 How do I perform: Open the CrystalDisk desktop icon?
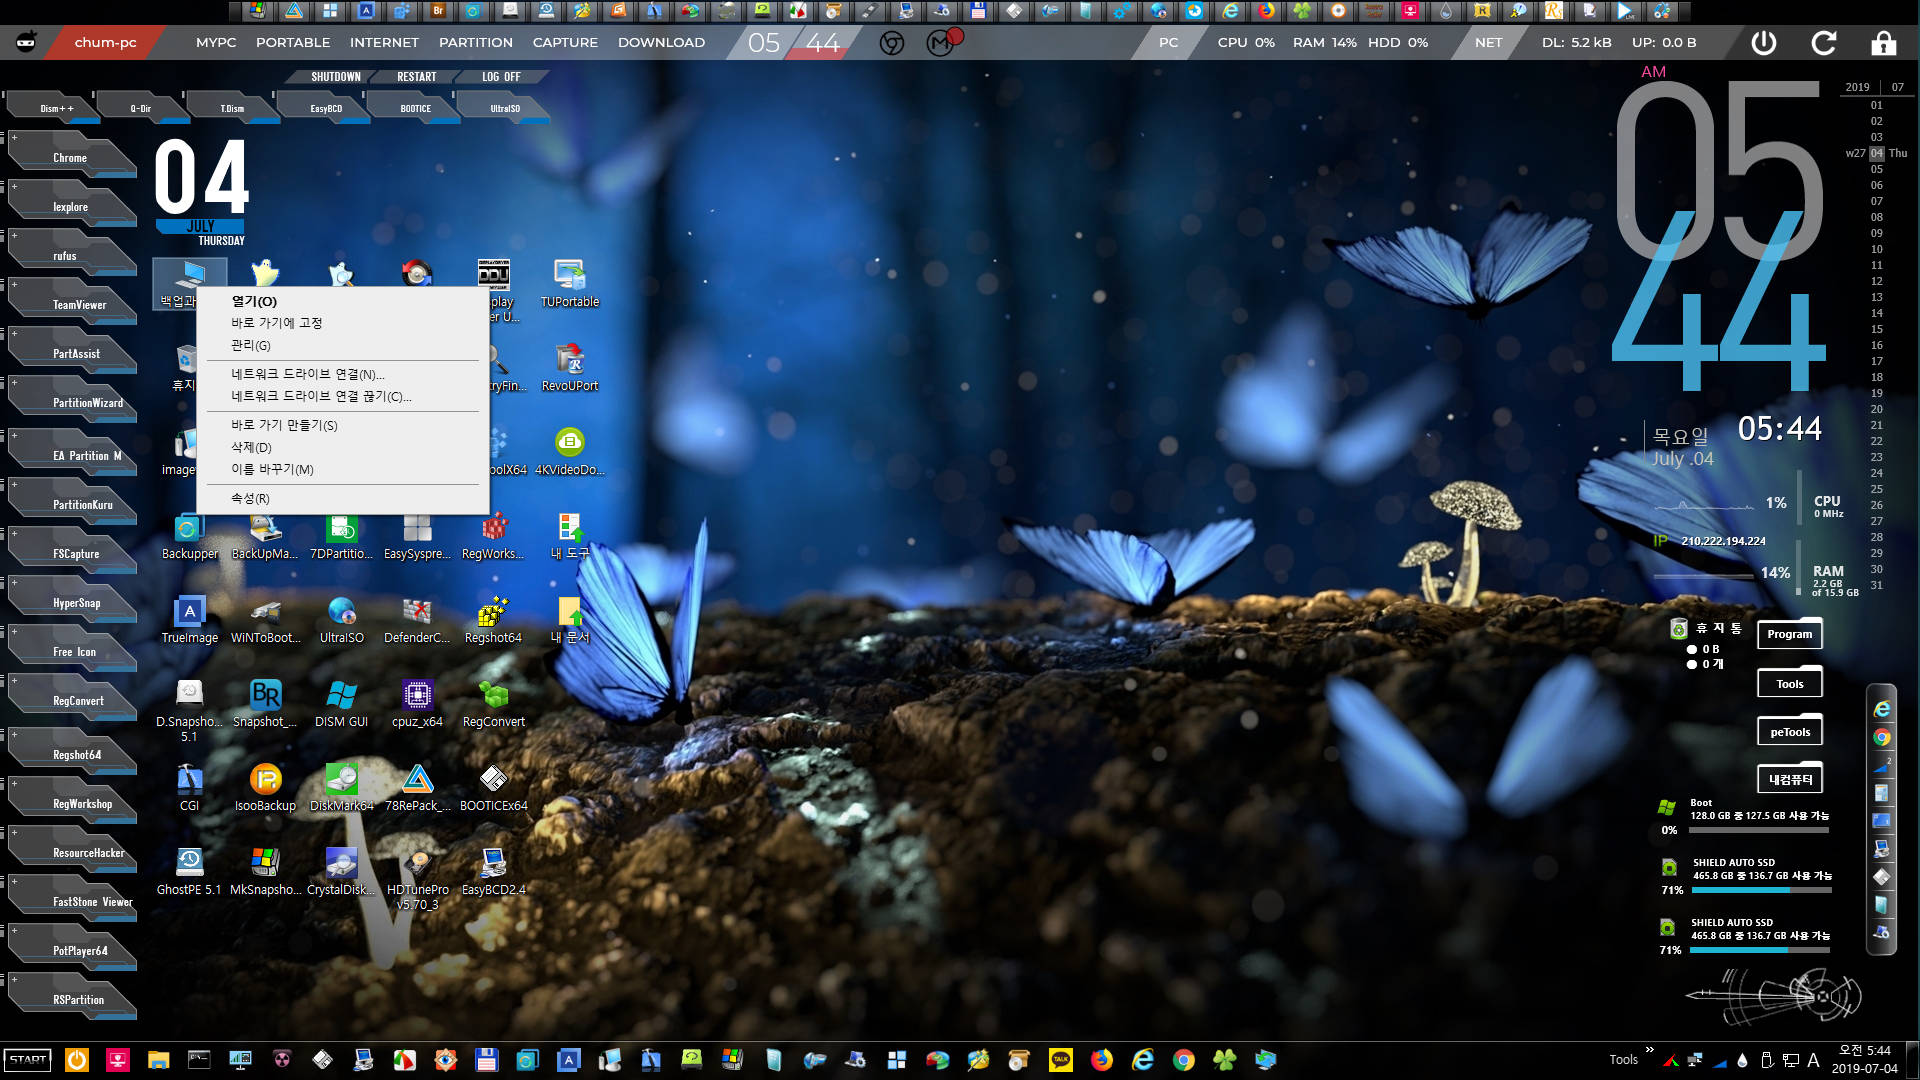coord(341,871)
